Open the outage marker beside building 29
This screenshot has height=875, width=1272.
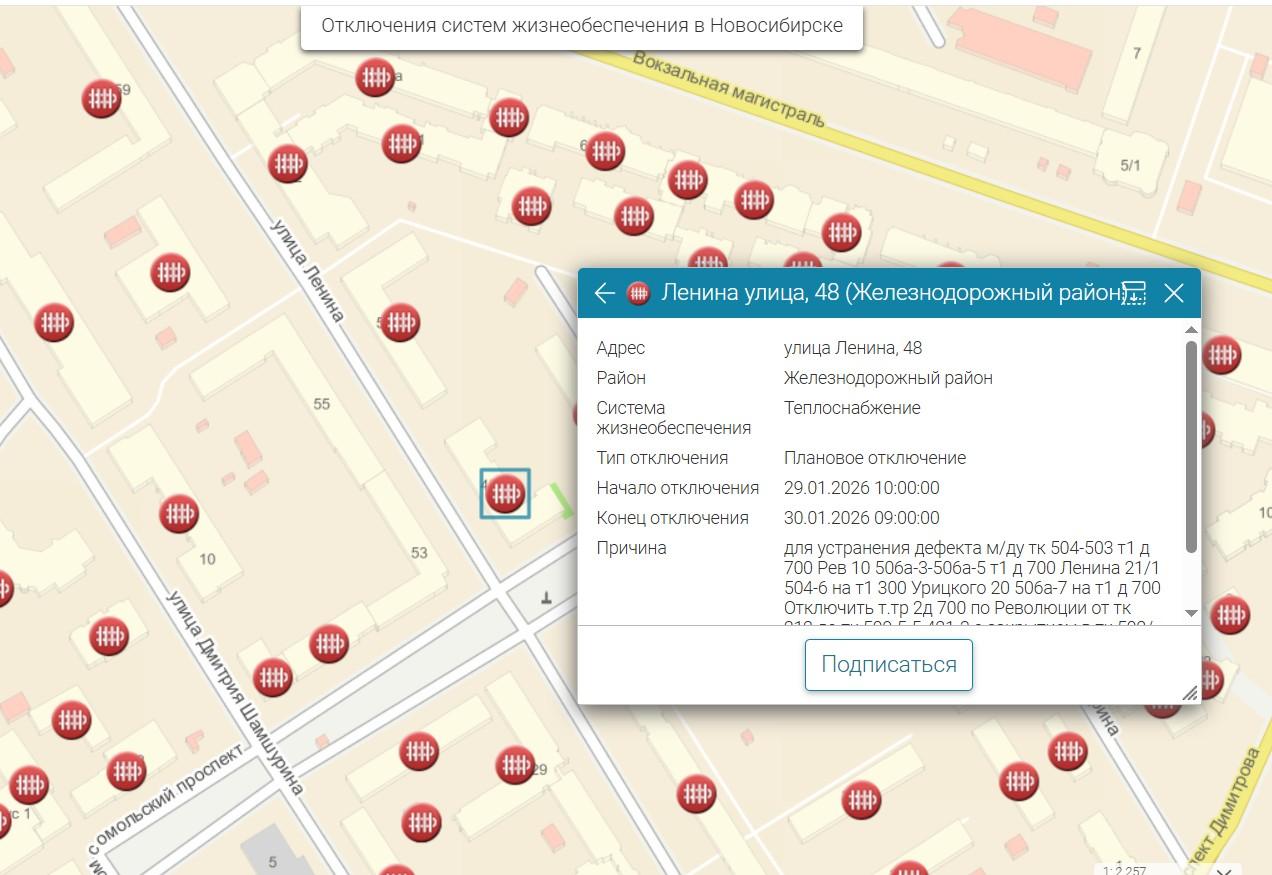[x=515, y=766]
